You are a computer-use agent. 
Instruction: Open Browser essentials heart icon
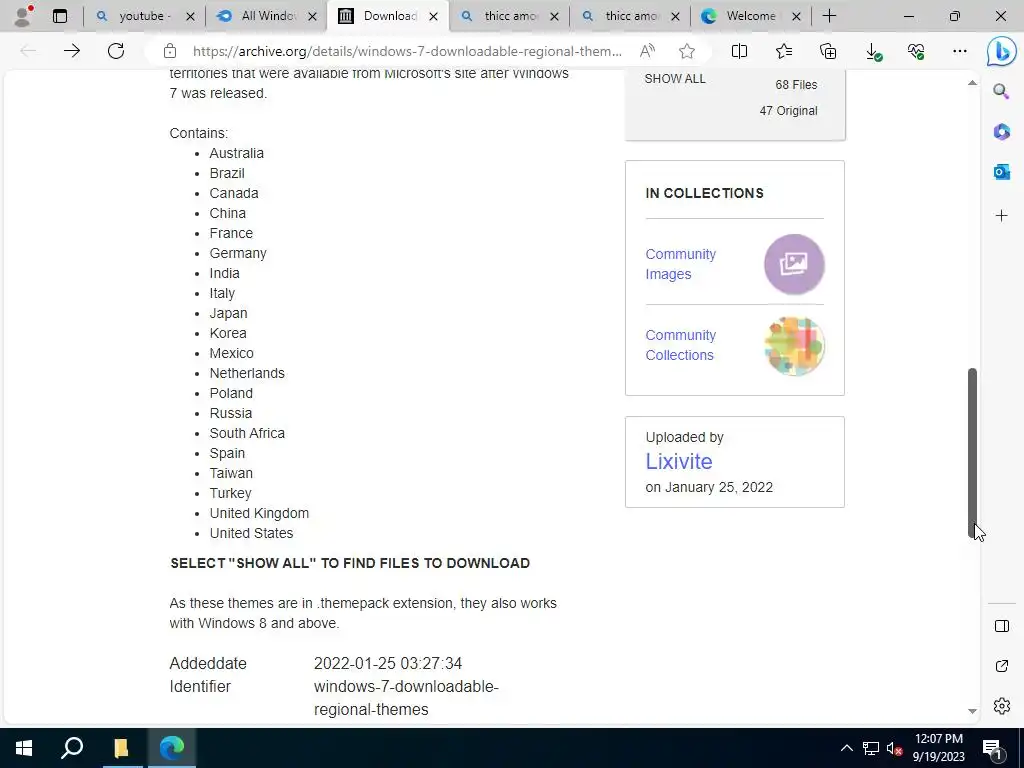(x=916, y=51)
